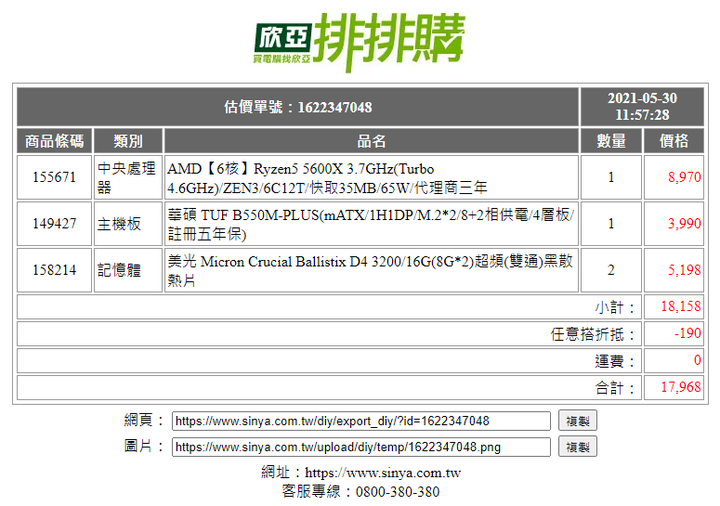Select barcode 149427 cell

[x=55, y=224]
